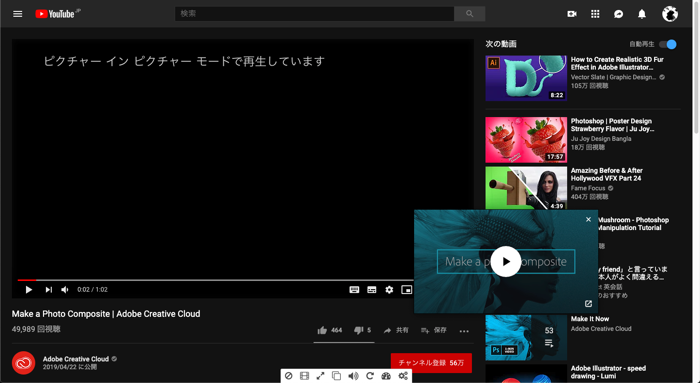Toggle the miniplayer button in player controls
The height and width of the screenshot is (383, 700).
click(x=406, y=290)
